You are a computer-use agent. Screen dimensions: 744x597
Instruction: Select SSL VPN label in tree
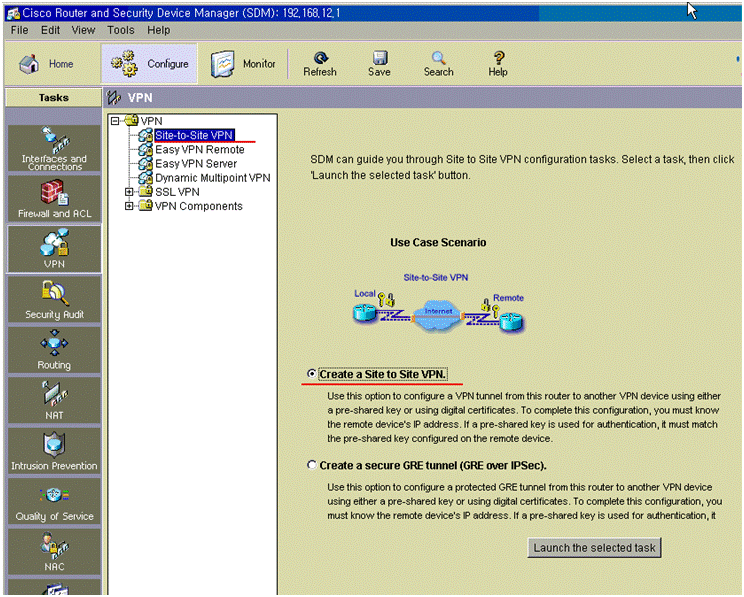(177, 192)
